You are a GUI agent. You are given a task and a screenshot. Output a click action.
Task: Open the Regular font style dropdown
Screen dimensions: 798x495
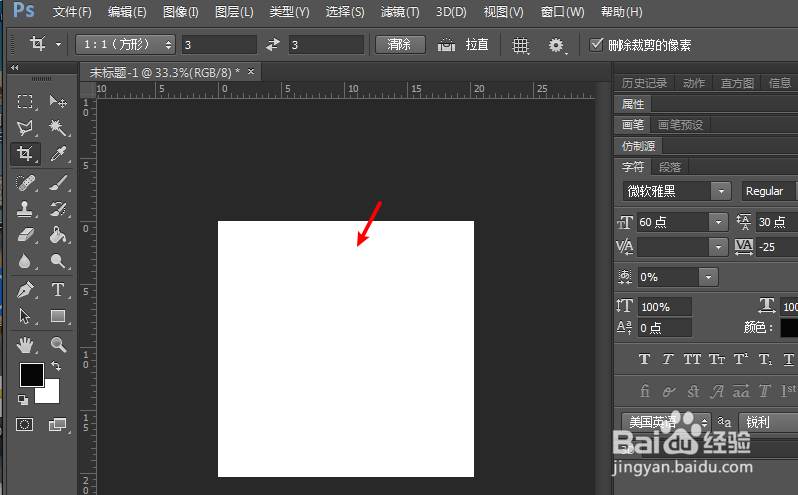[x=770, y=191]
